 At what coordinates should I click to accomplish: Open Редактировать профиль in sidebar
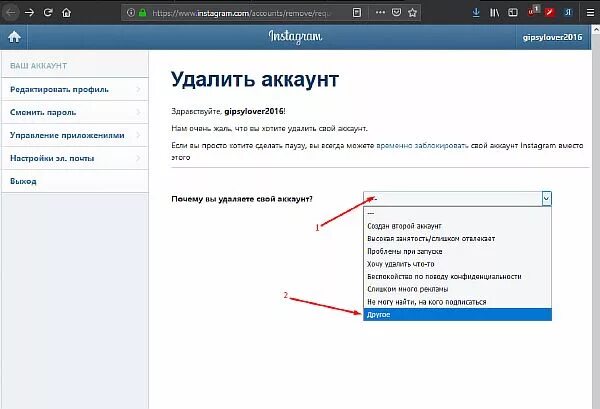[75, 90]
